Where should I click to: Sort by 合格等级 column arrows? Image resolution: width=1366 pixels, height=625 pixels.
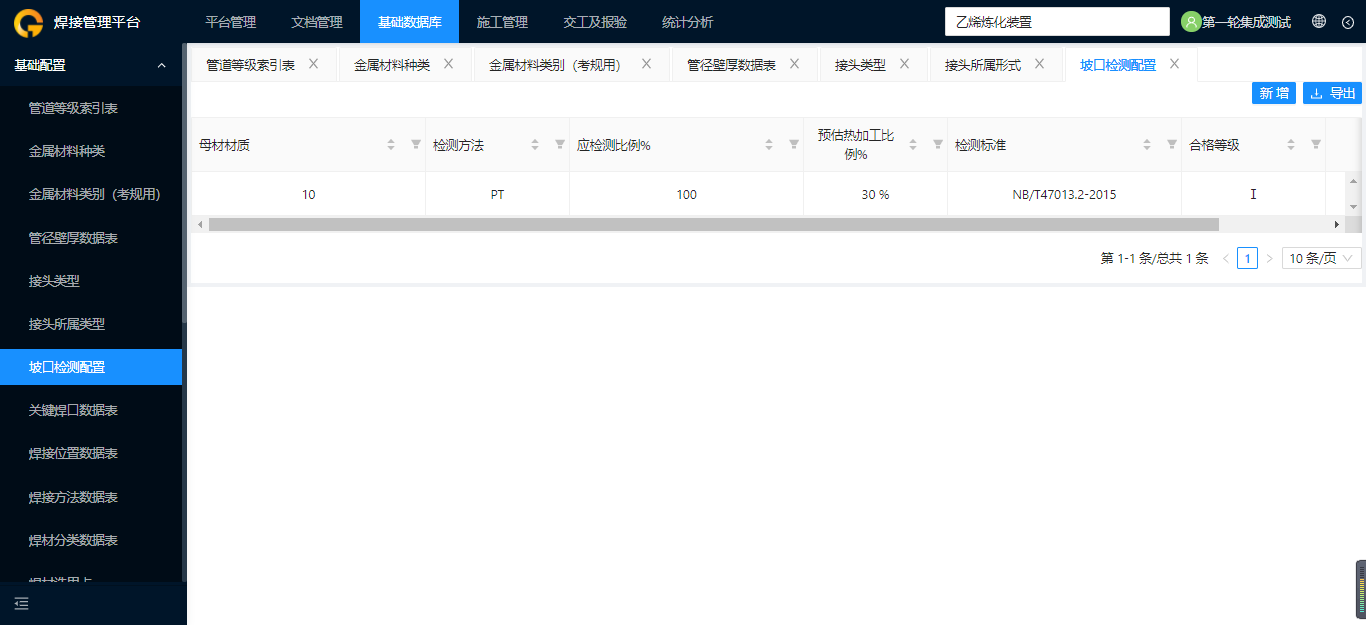click(x=1291, y=145)
